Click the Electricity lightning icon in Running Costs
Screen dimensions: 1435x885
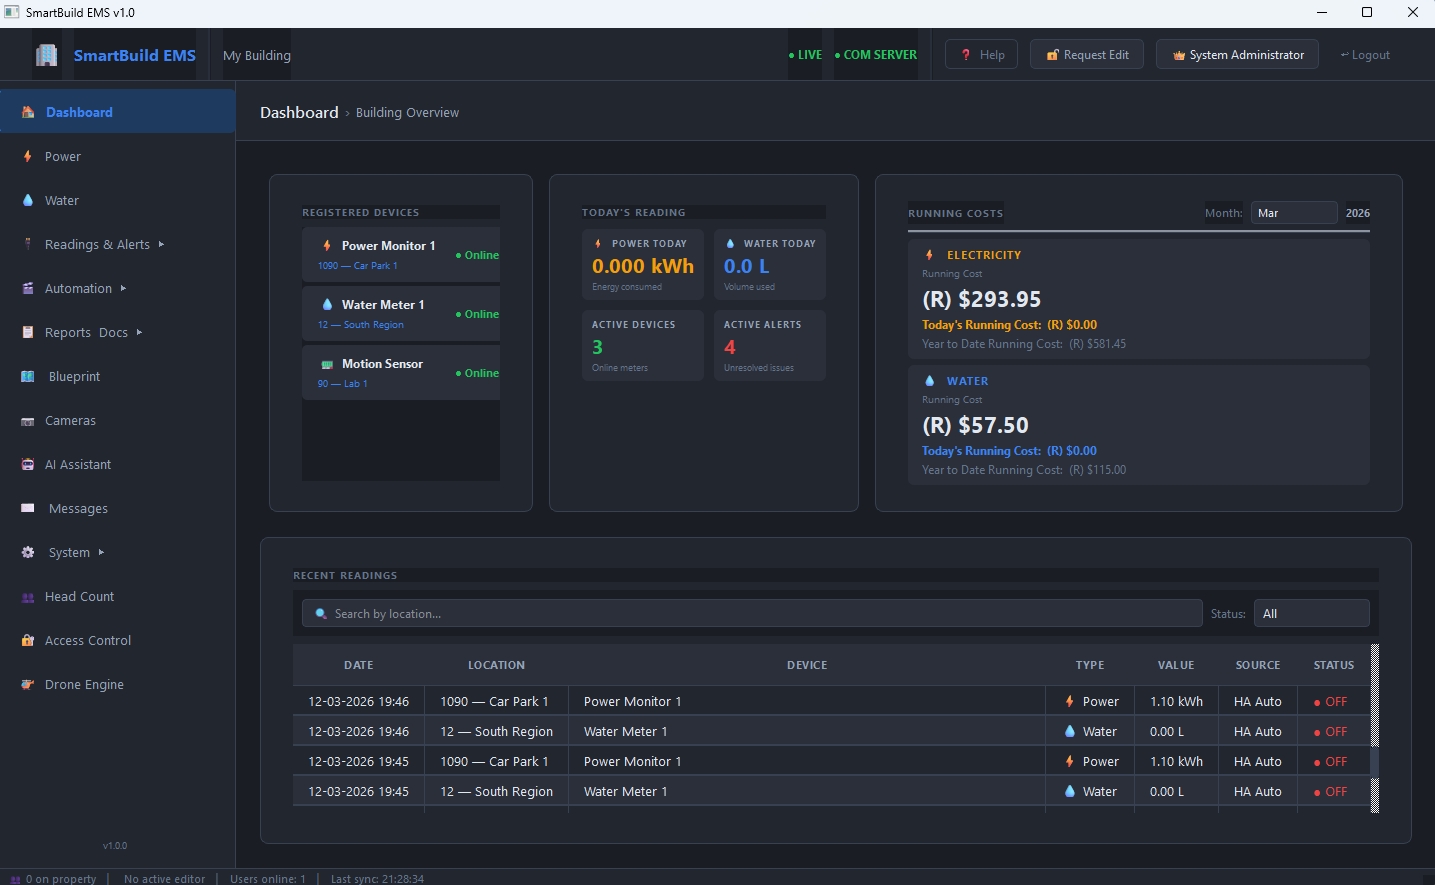coord(929,255)
